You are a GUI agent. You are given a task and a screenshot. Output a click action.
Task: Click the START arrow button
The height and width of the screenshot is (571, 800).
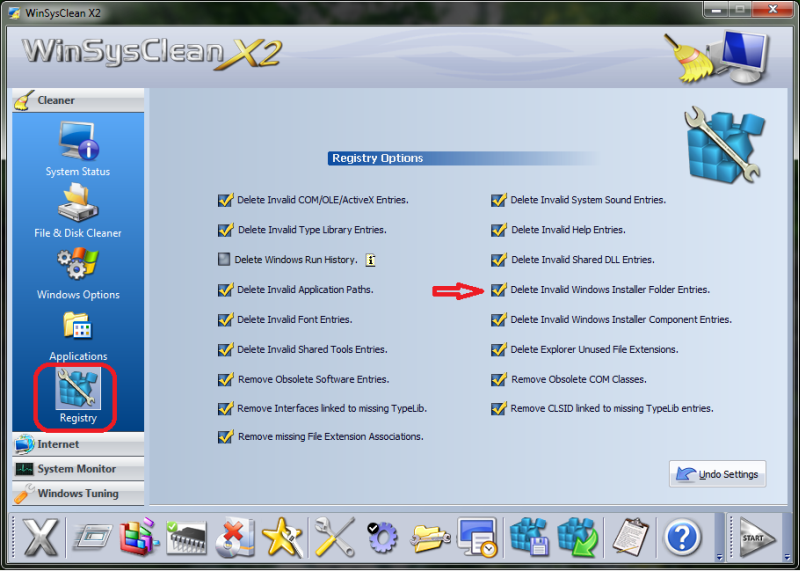click(757, 538)
